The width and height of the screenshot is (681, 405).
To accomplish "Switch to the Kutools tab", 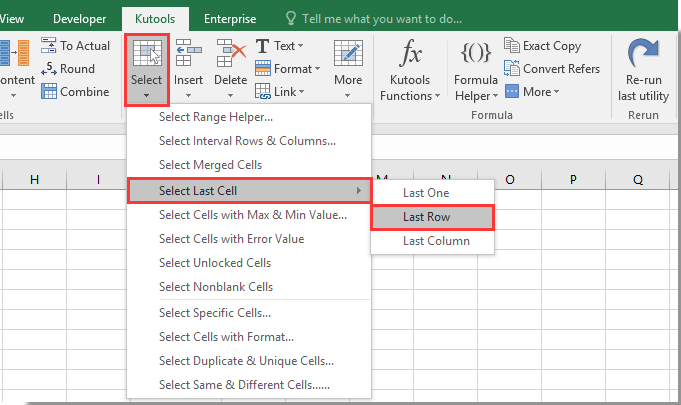I will (x=155, y=19).
